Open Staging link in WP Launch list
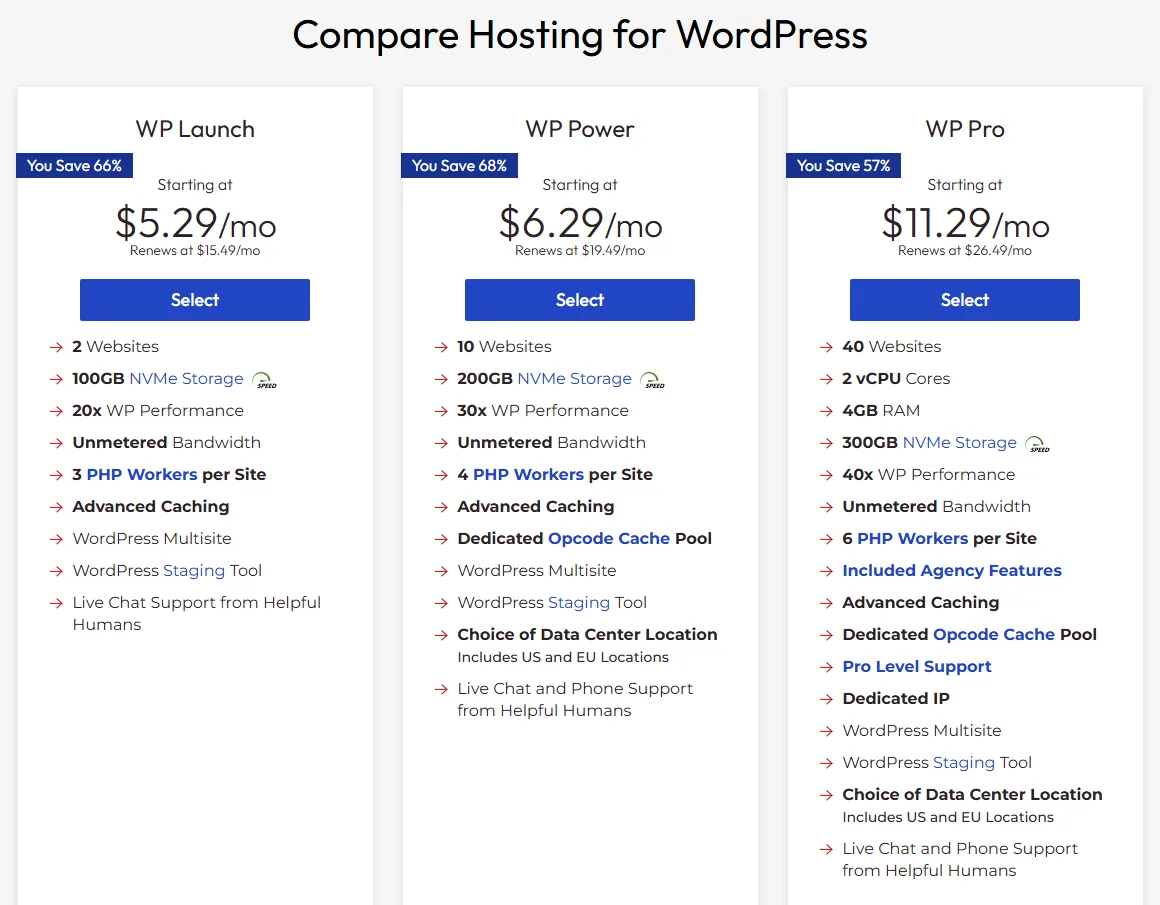This screenshot has width=1160, height=905. [x=194, y=571]
